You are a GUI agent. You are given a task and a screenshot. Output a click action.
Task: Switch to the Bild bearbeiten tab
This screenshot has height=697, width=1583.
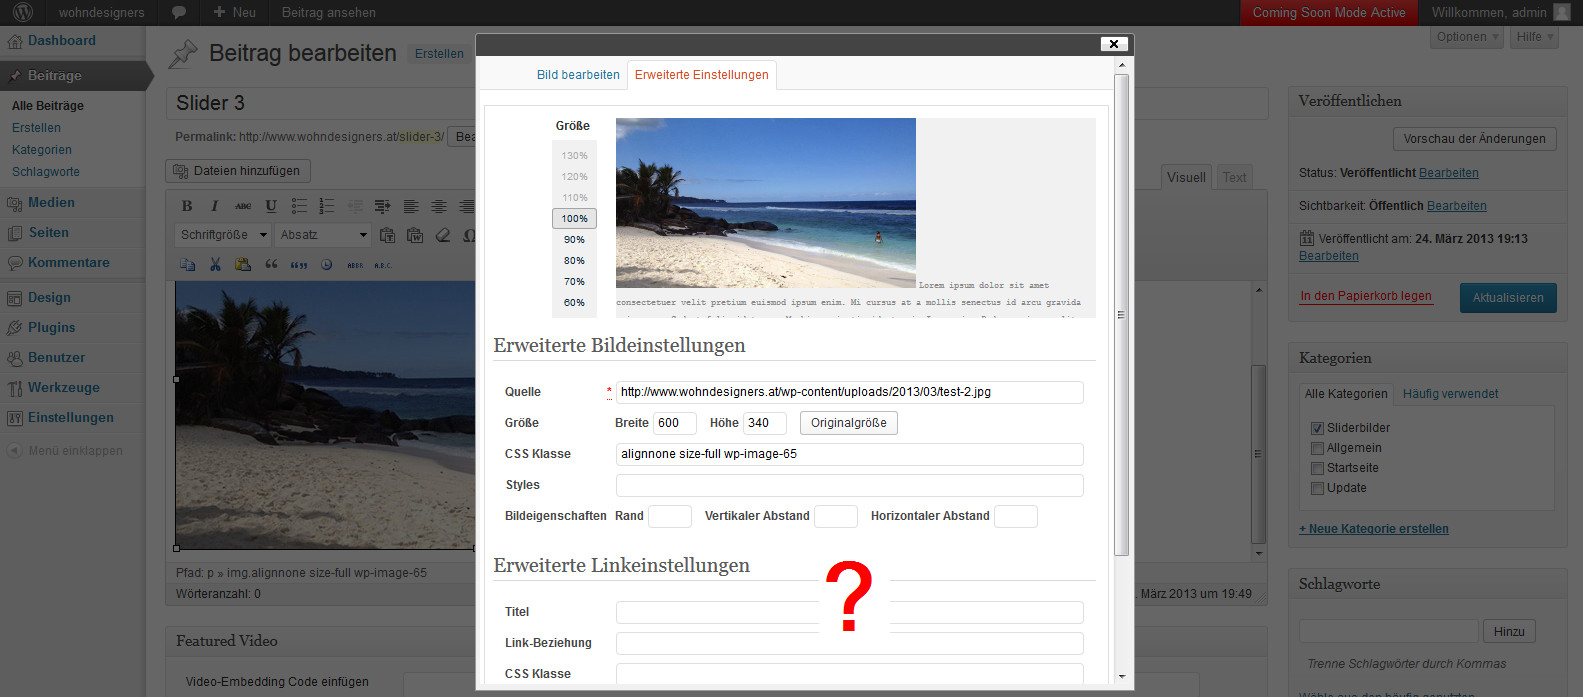[x=578, y=75]
